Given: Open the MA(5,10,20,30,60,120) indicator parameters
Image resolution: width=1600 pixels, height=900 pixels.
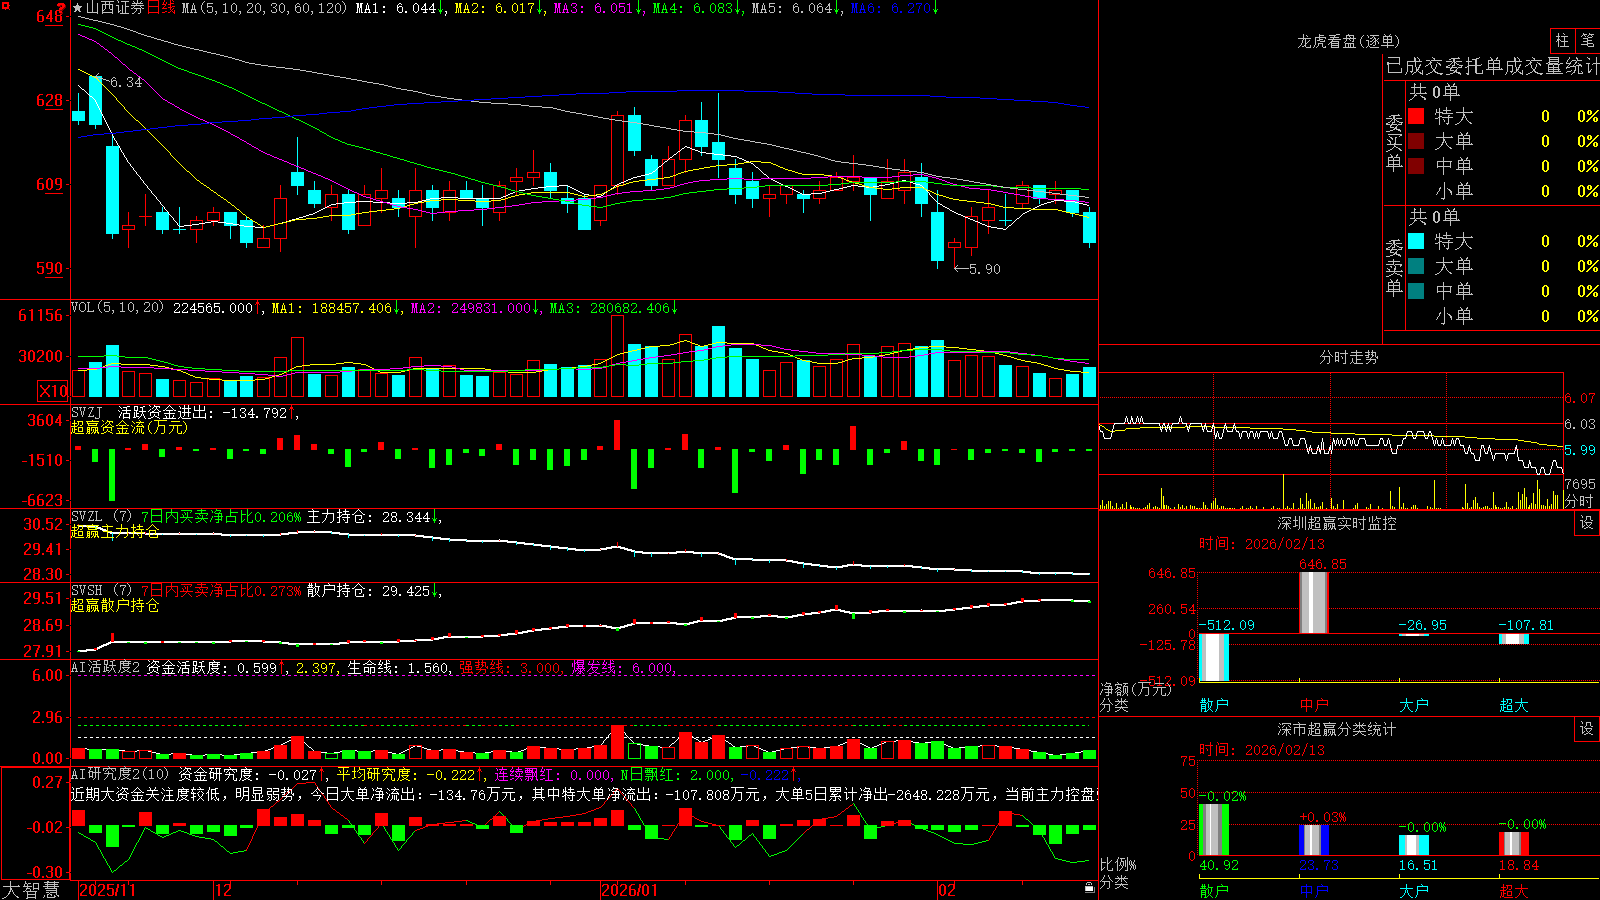Looking at the screenshot, I should point(264,8).
